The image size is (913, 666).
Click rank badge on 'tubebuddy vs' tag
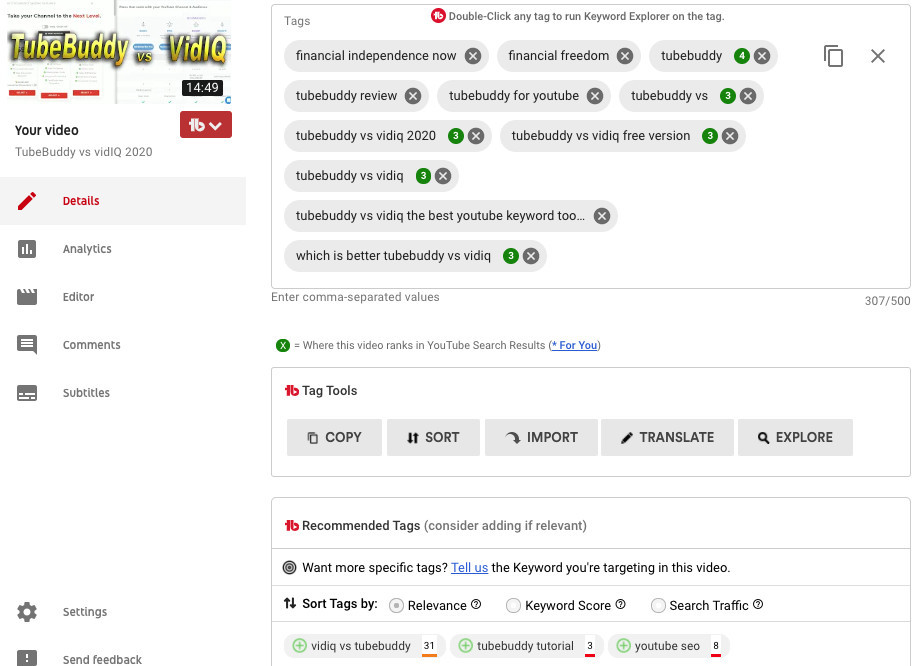pos(727,96)
